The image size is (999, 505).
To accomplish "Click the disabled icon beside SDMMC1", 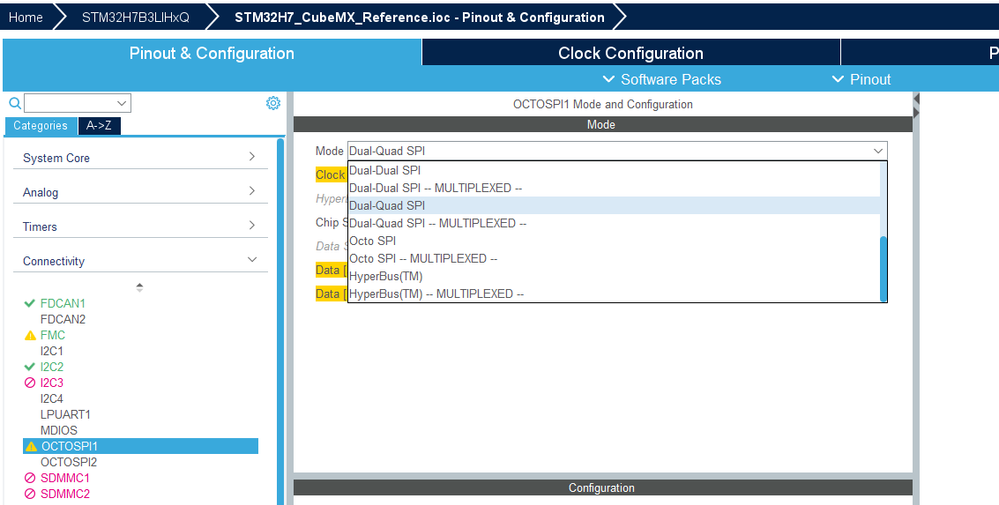I will click(x=29, y=478).
